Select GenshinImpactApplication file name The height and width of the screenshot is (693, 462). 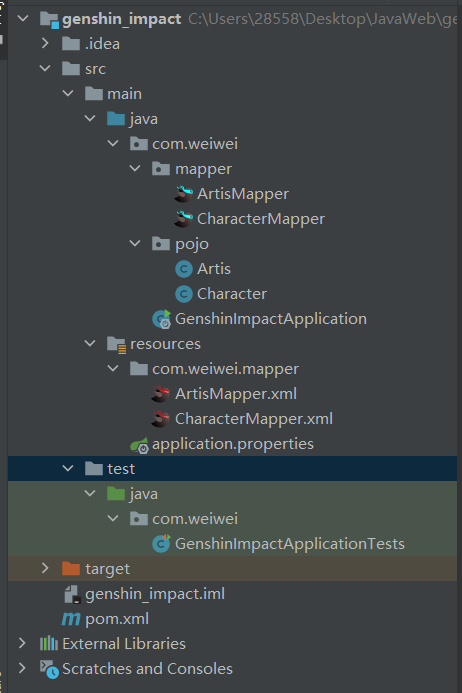pyautogui.click(x=271, y=320)
